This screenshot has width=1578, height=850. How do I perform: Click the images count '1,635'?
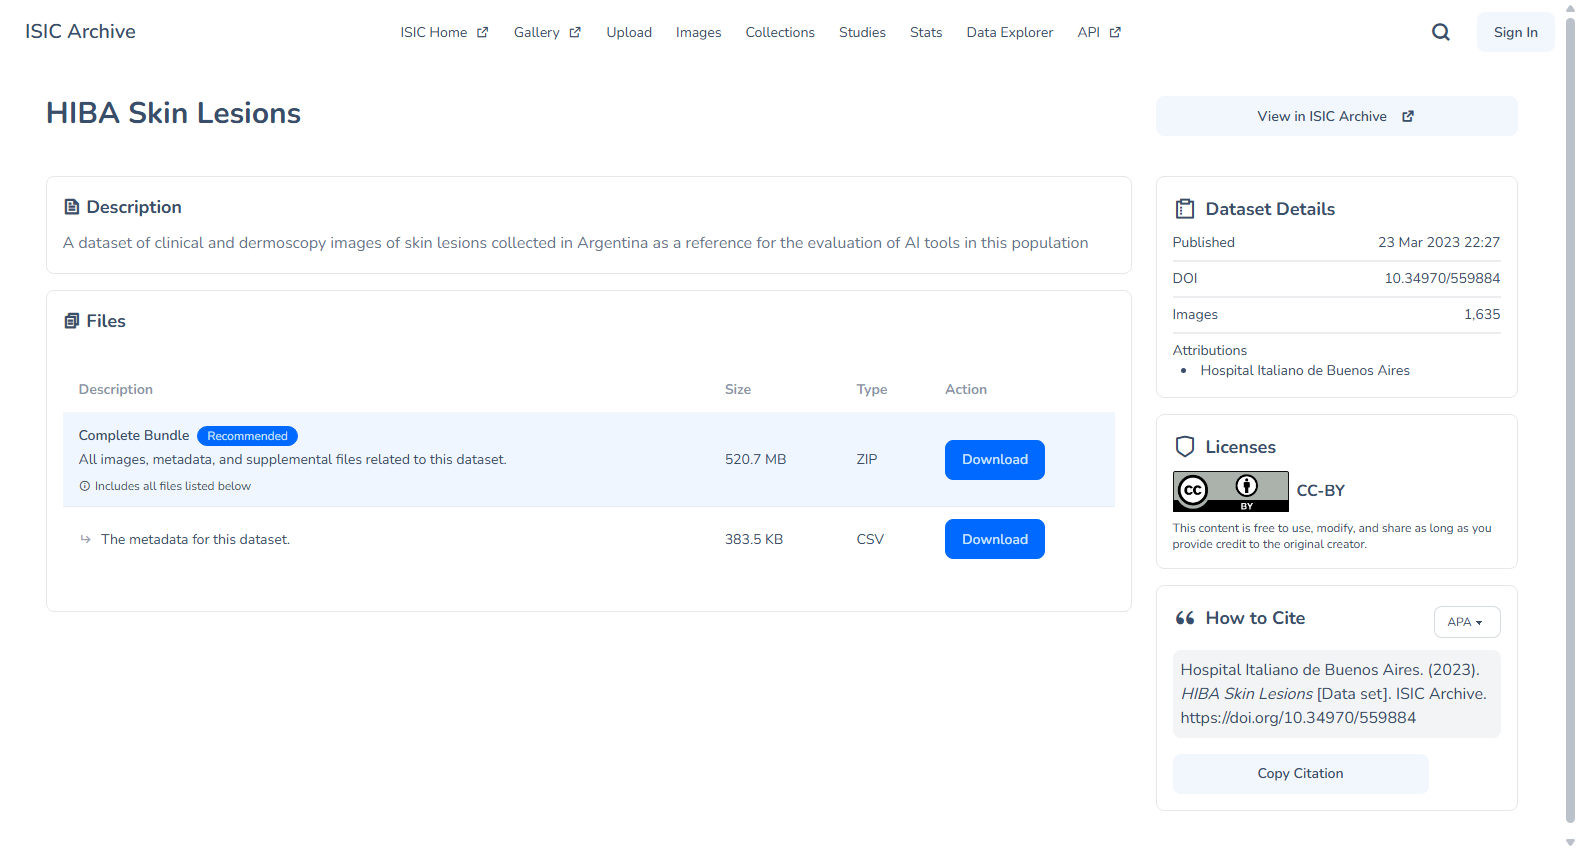(1482, 314)
